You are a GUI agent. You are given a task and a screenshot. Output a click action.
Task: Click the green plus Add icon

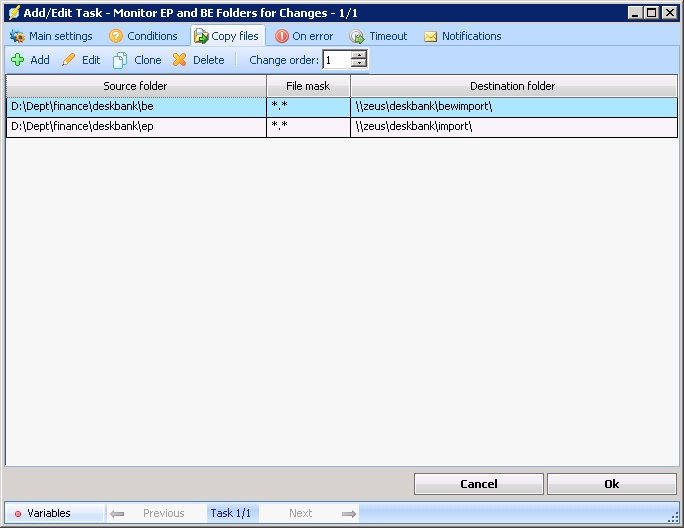tap(17, 60)
